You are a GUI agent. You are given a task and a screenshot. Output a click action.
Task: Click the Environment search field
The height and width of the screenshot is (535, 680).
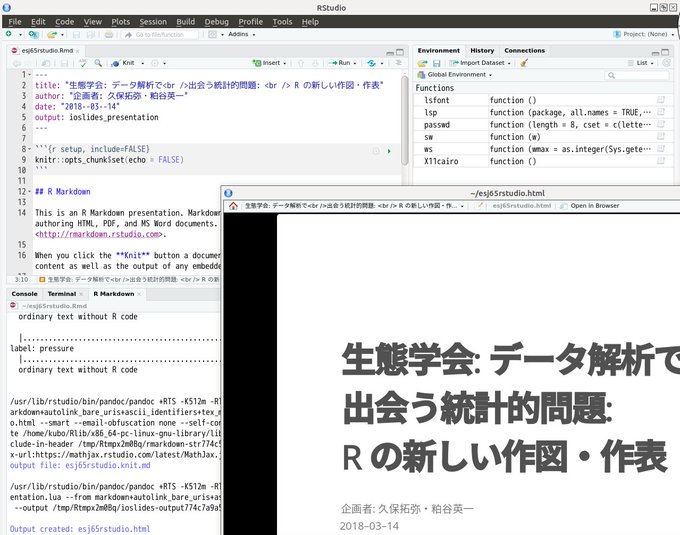pos(637,75)
